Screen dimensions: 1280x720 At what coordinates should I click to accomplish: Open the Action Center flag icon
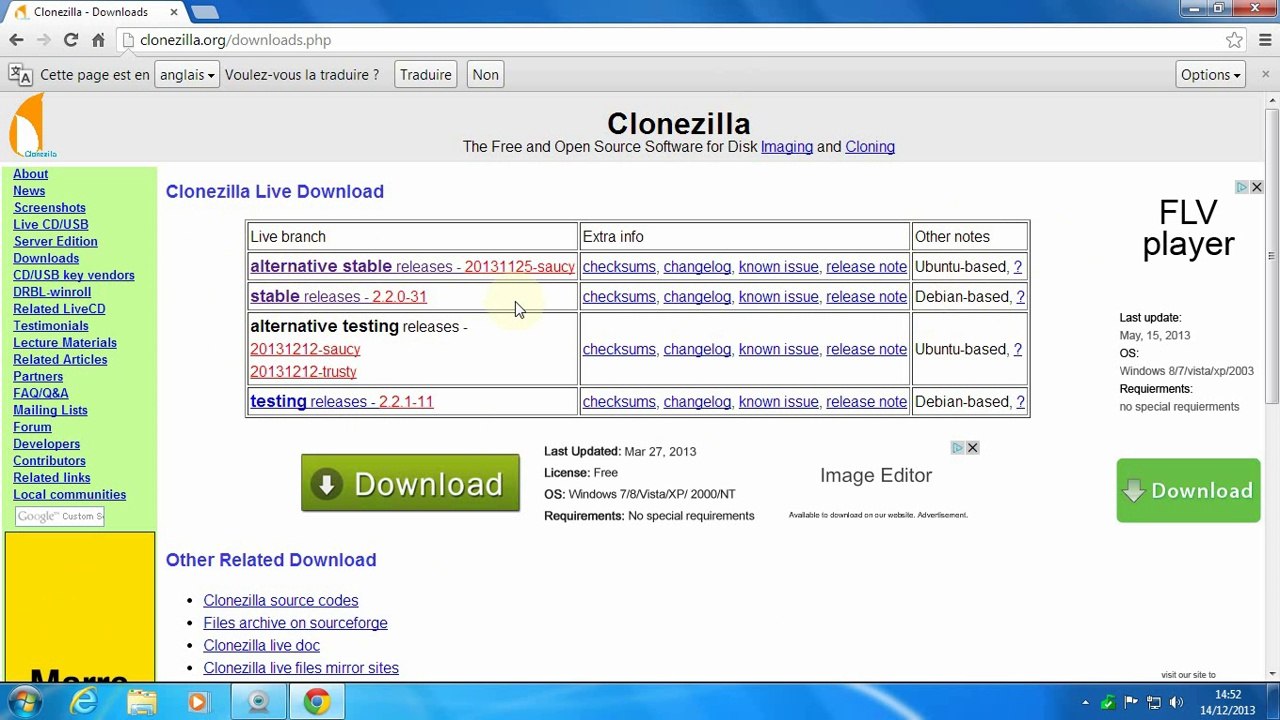point(1131,702)
